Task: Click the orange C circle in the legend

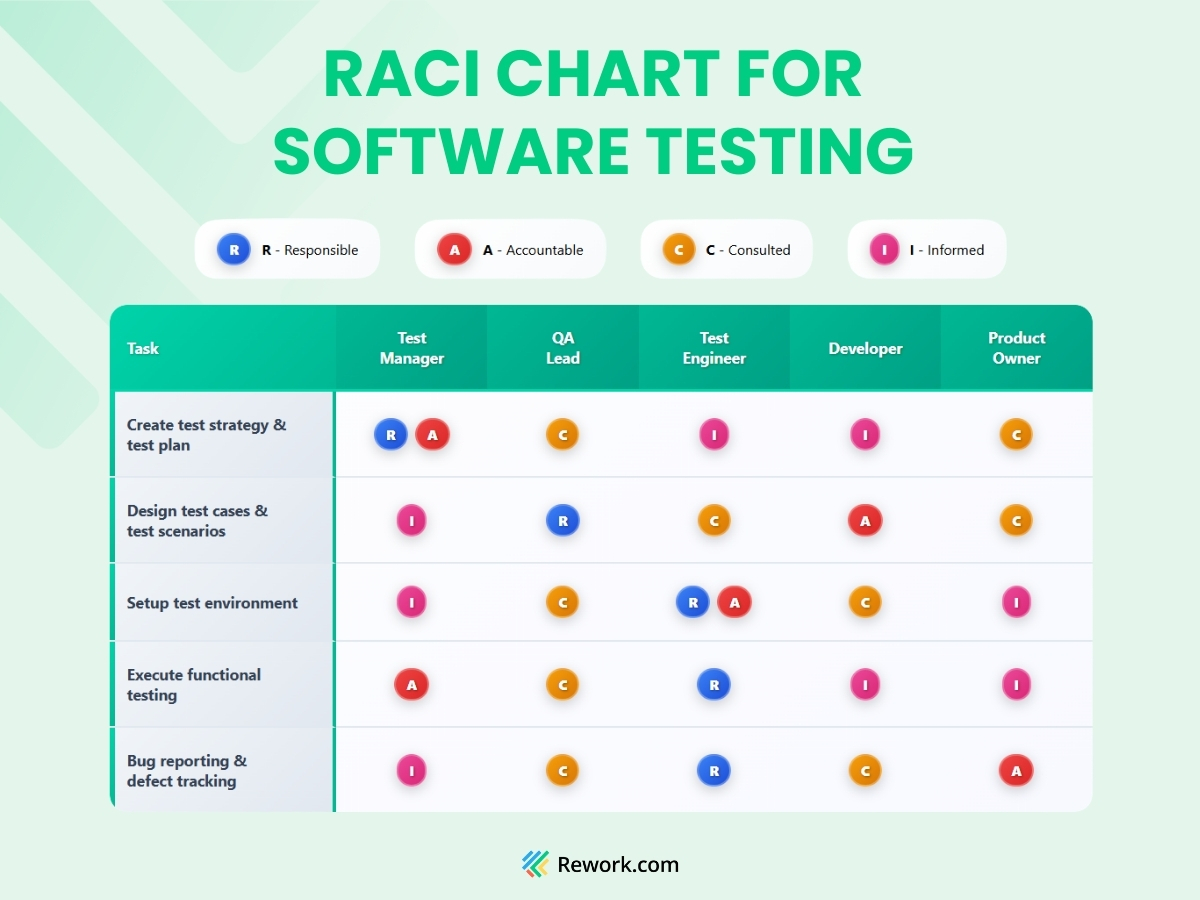Action: [x=679, y=250]
